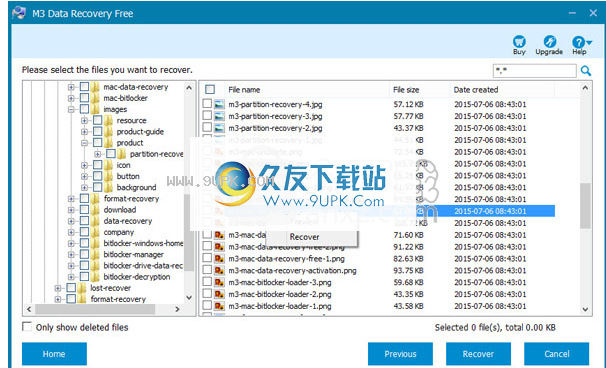Click the lost-recover folder icon

(x=82, y=288)
